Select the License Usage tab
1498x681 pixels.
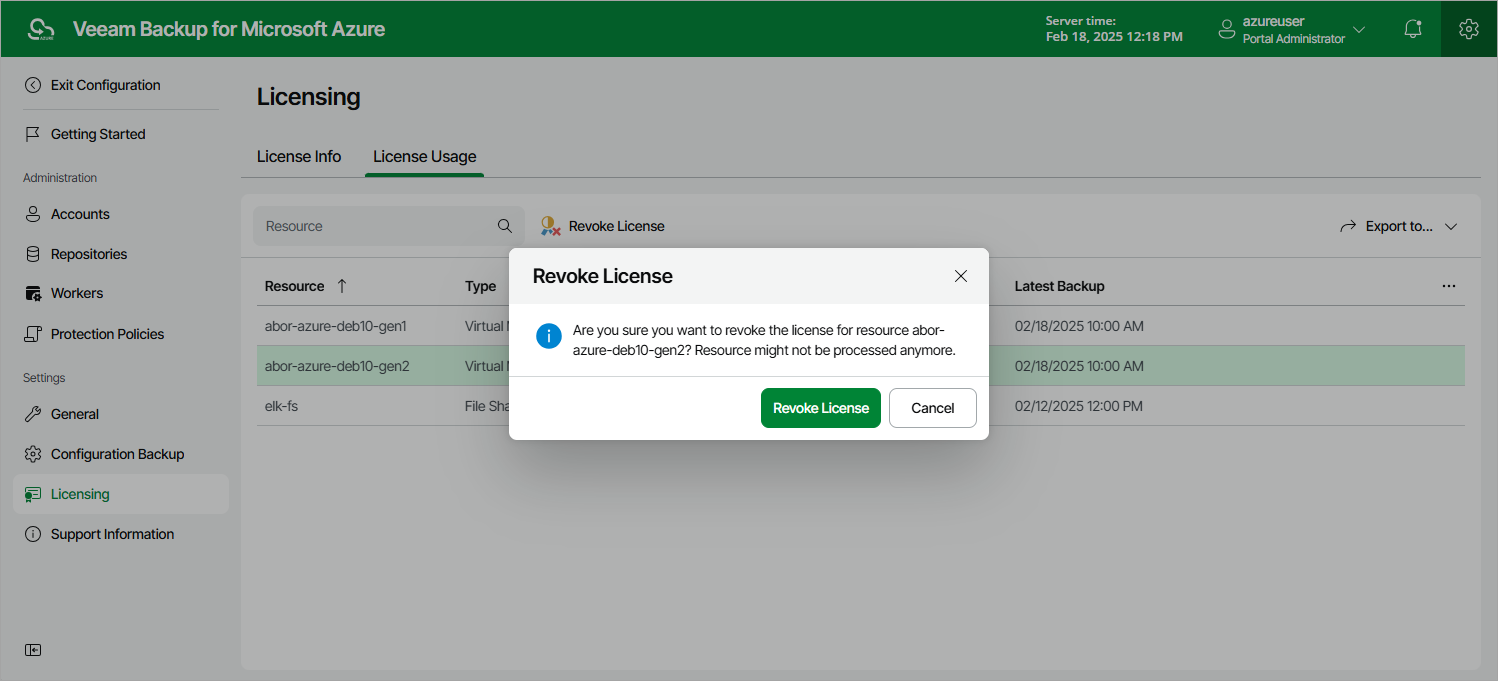(424, 156)
